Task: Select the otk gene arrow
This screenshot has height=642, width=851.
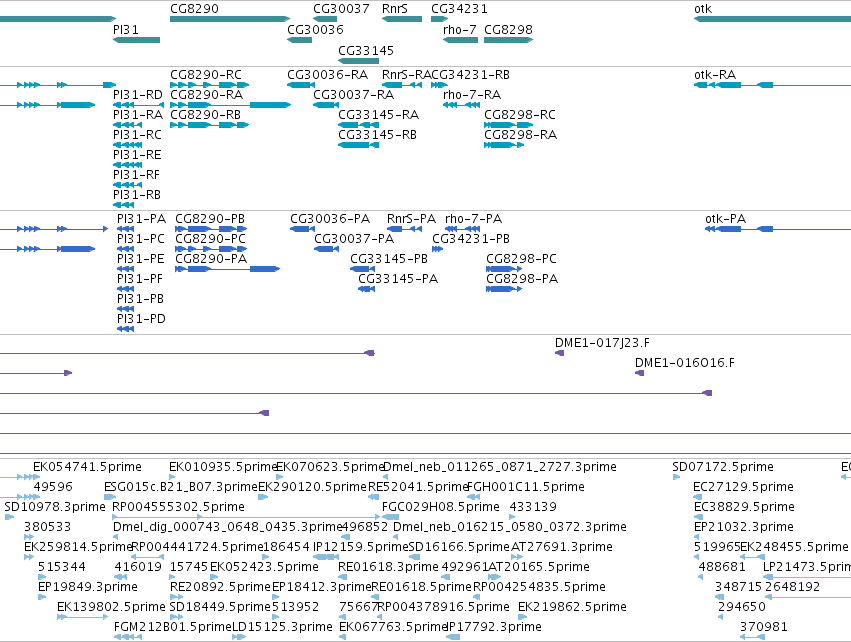Action: (772, 19)
